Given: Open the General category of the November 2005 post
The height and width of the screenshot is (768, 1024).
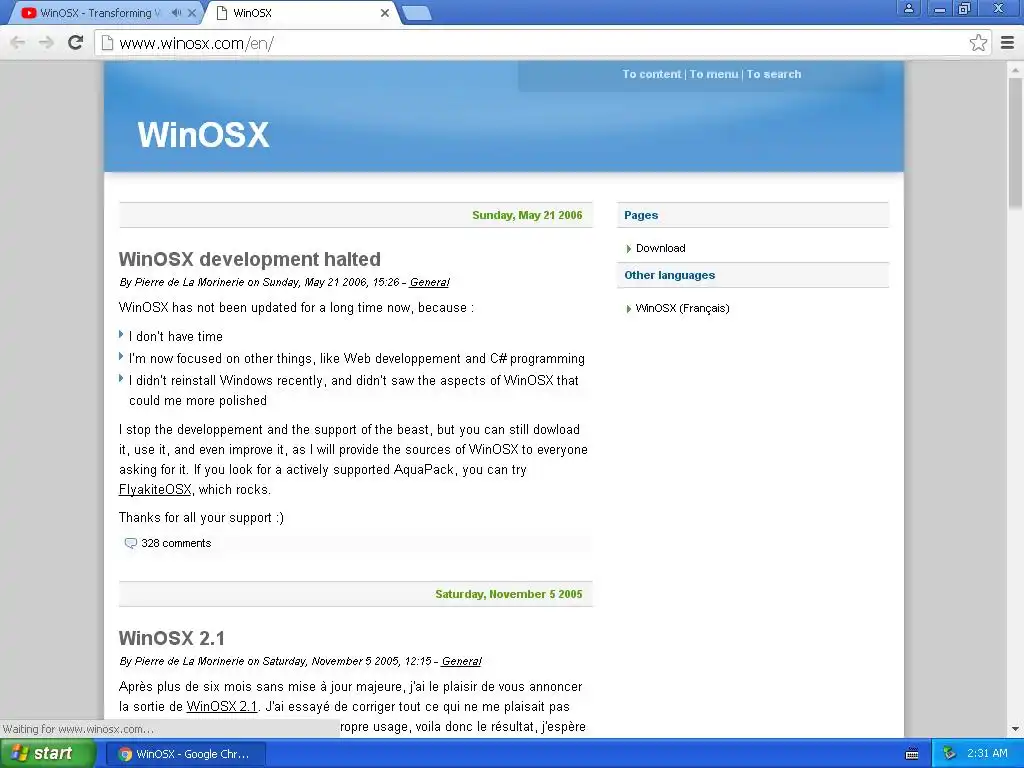Looking at the screenshot, I should click(461, 661).
